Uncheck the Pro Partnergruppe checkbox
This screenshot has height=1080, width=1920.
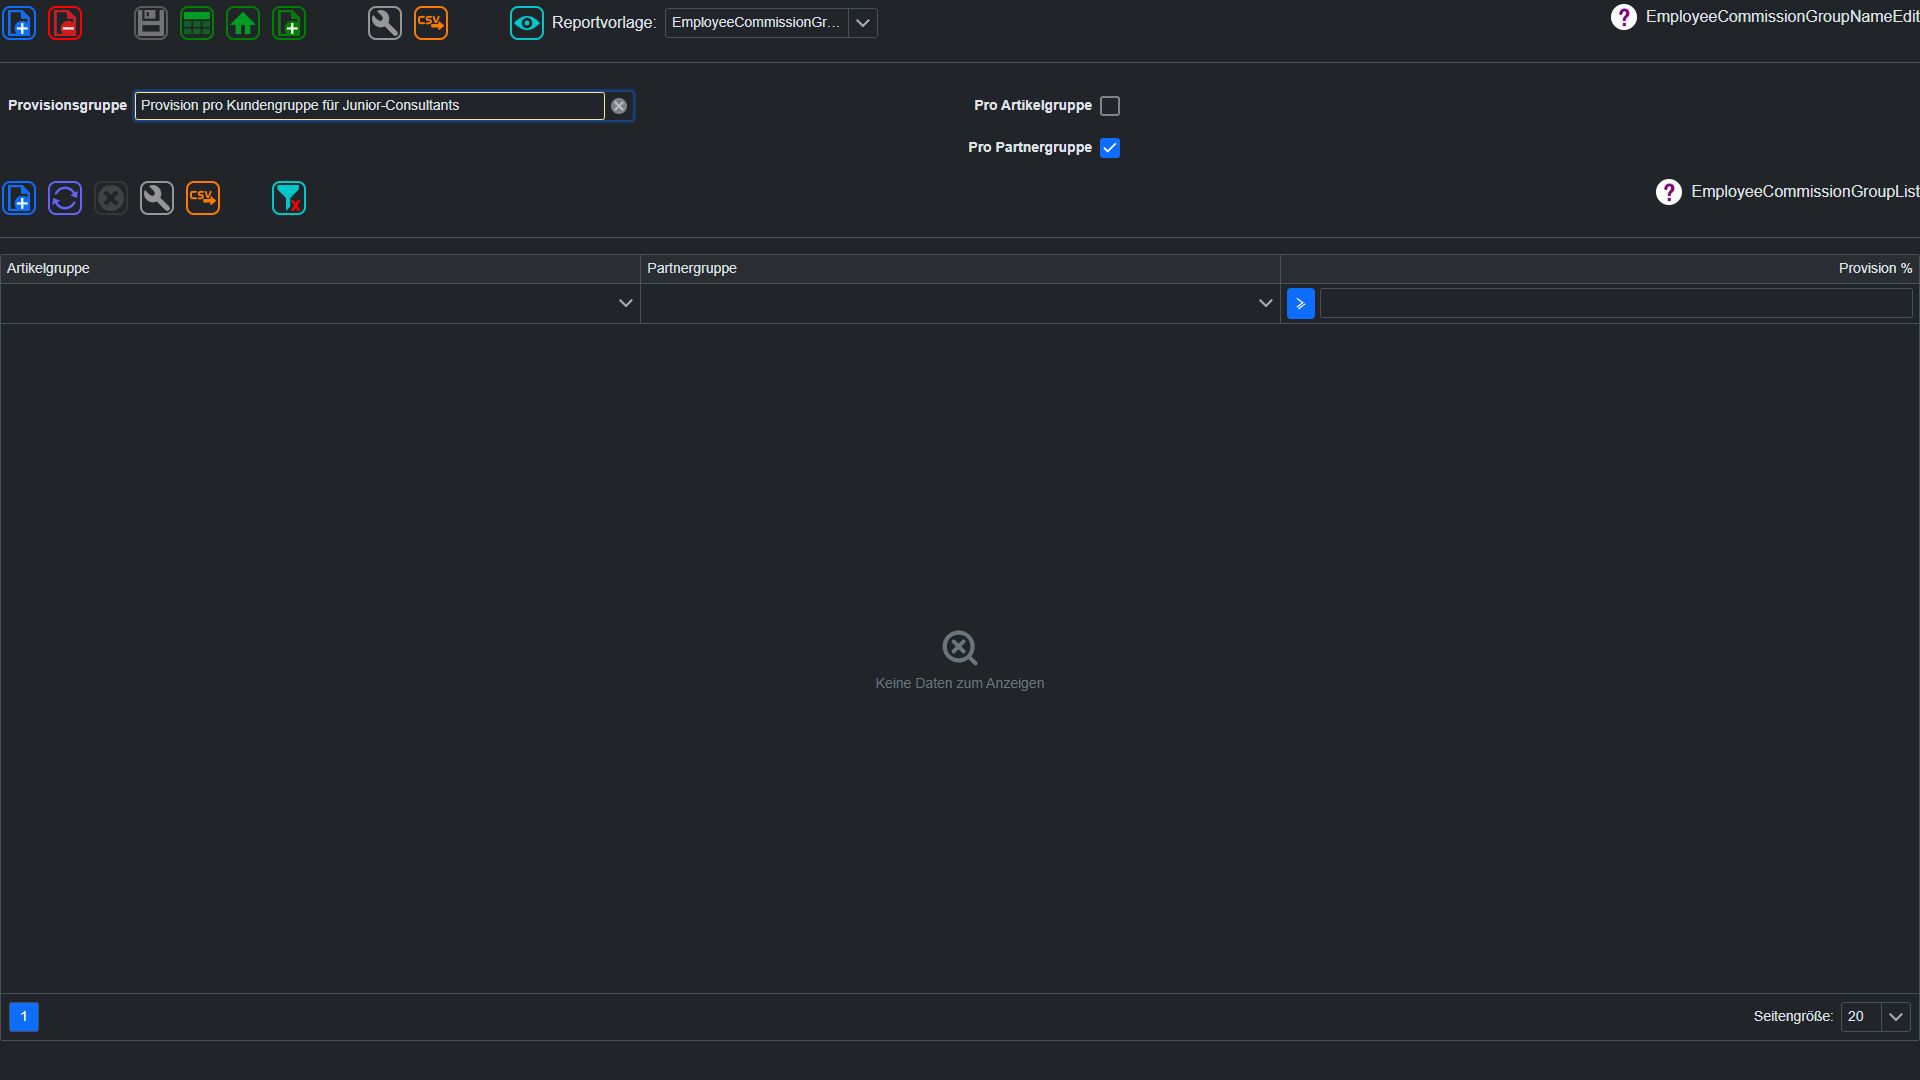click(1110, 148)
